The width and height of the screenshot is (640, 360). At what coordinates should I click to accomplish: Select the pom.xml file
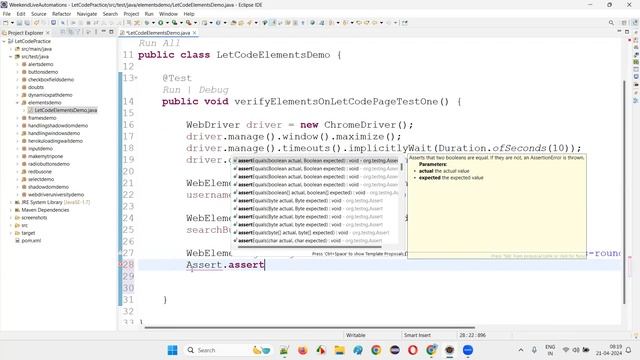(31, 241)
